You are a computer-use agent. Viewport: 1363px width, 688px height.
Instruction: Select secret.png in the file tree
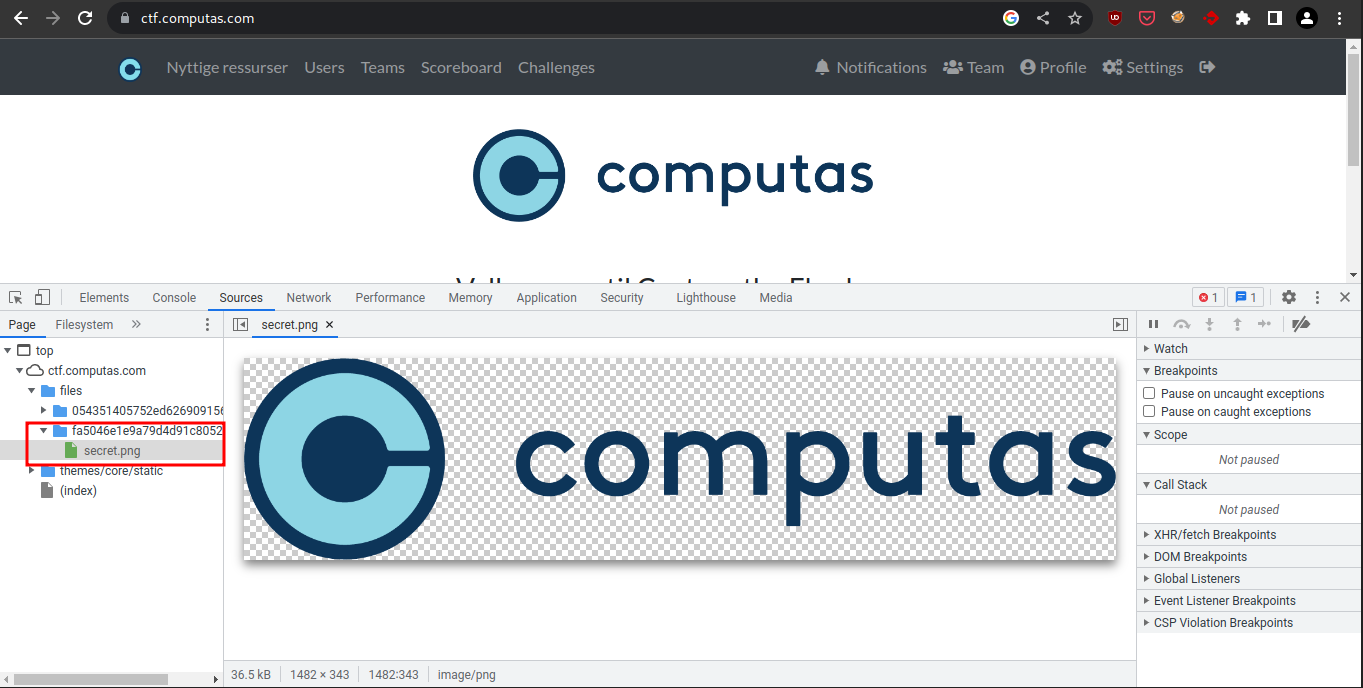(112, 451)
